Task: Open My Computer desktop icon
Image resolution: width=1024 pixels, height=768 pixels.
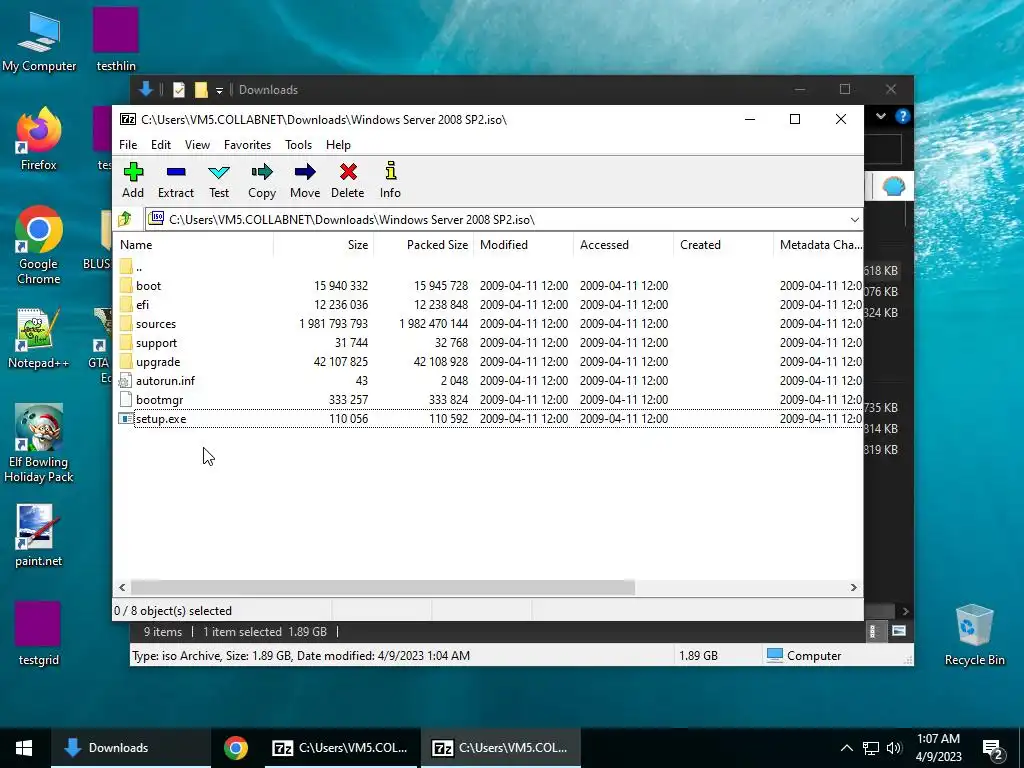Action: pos(39,40)
